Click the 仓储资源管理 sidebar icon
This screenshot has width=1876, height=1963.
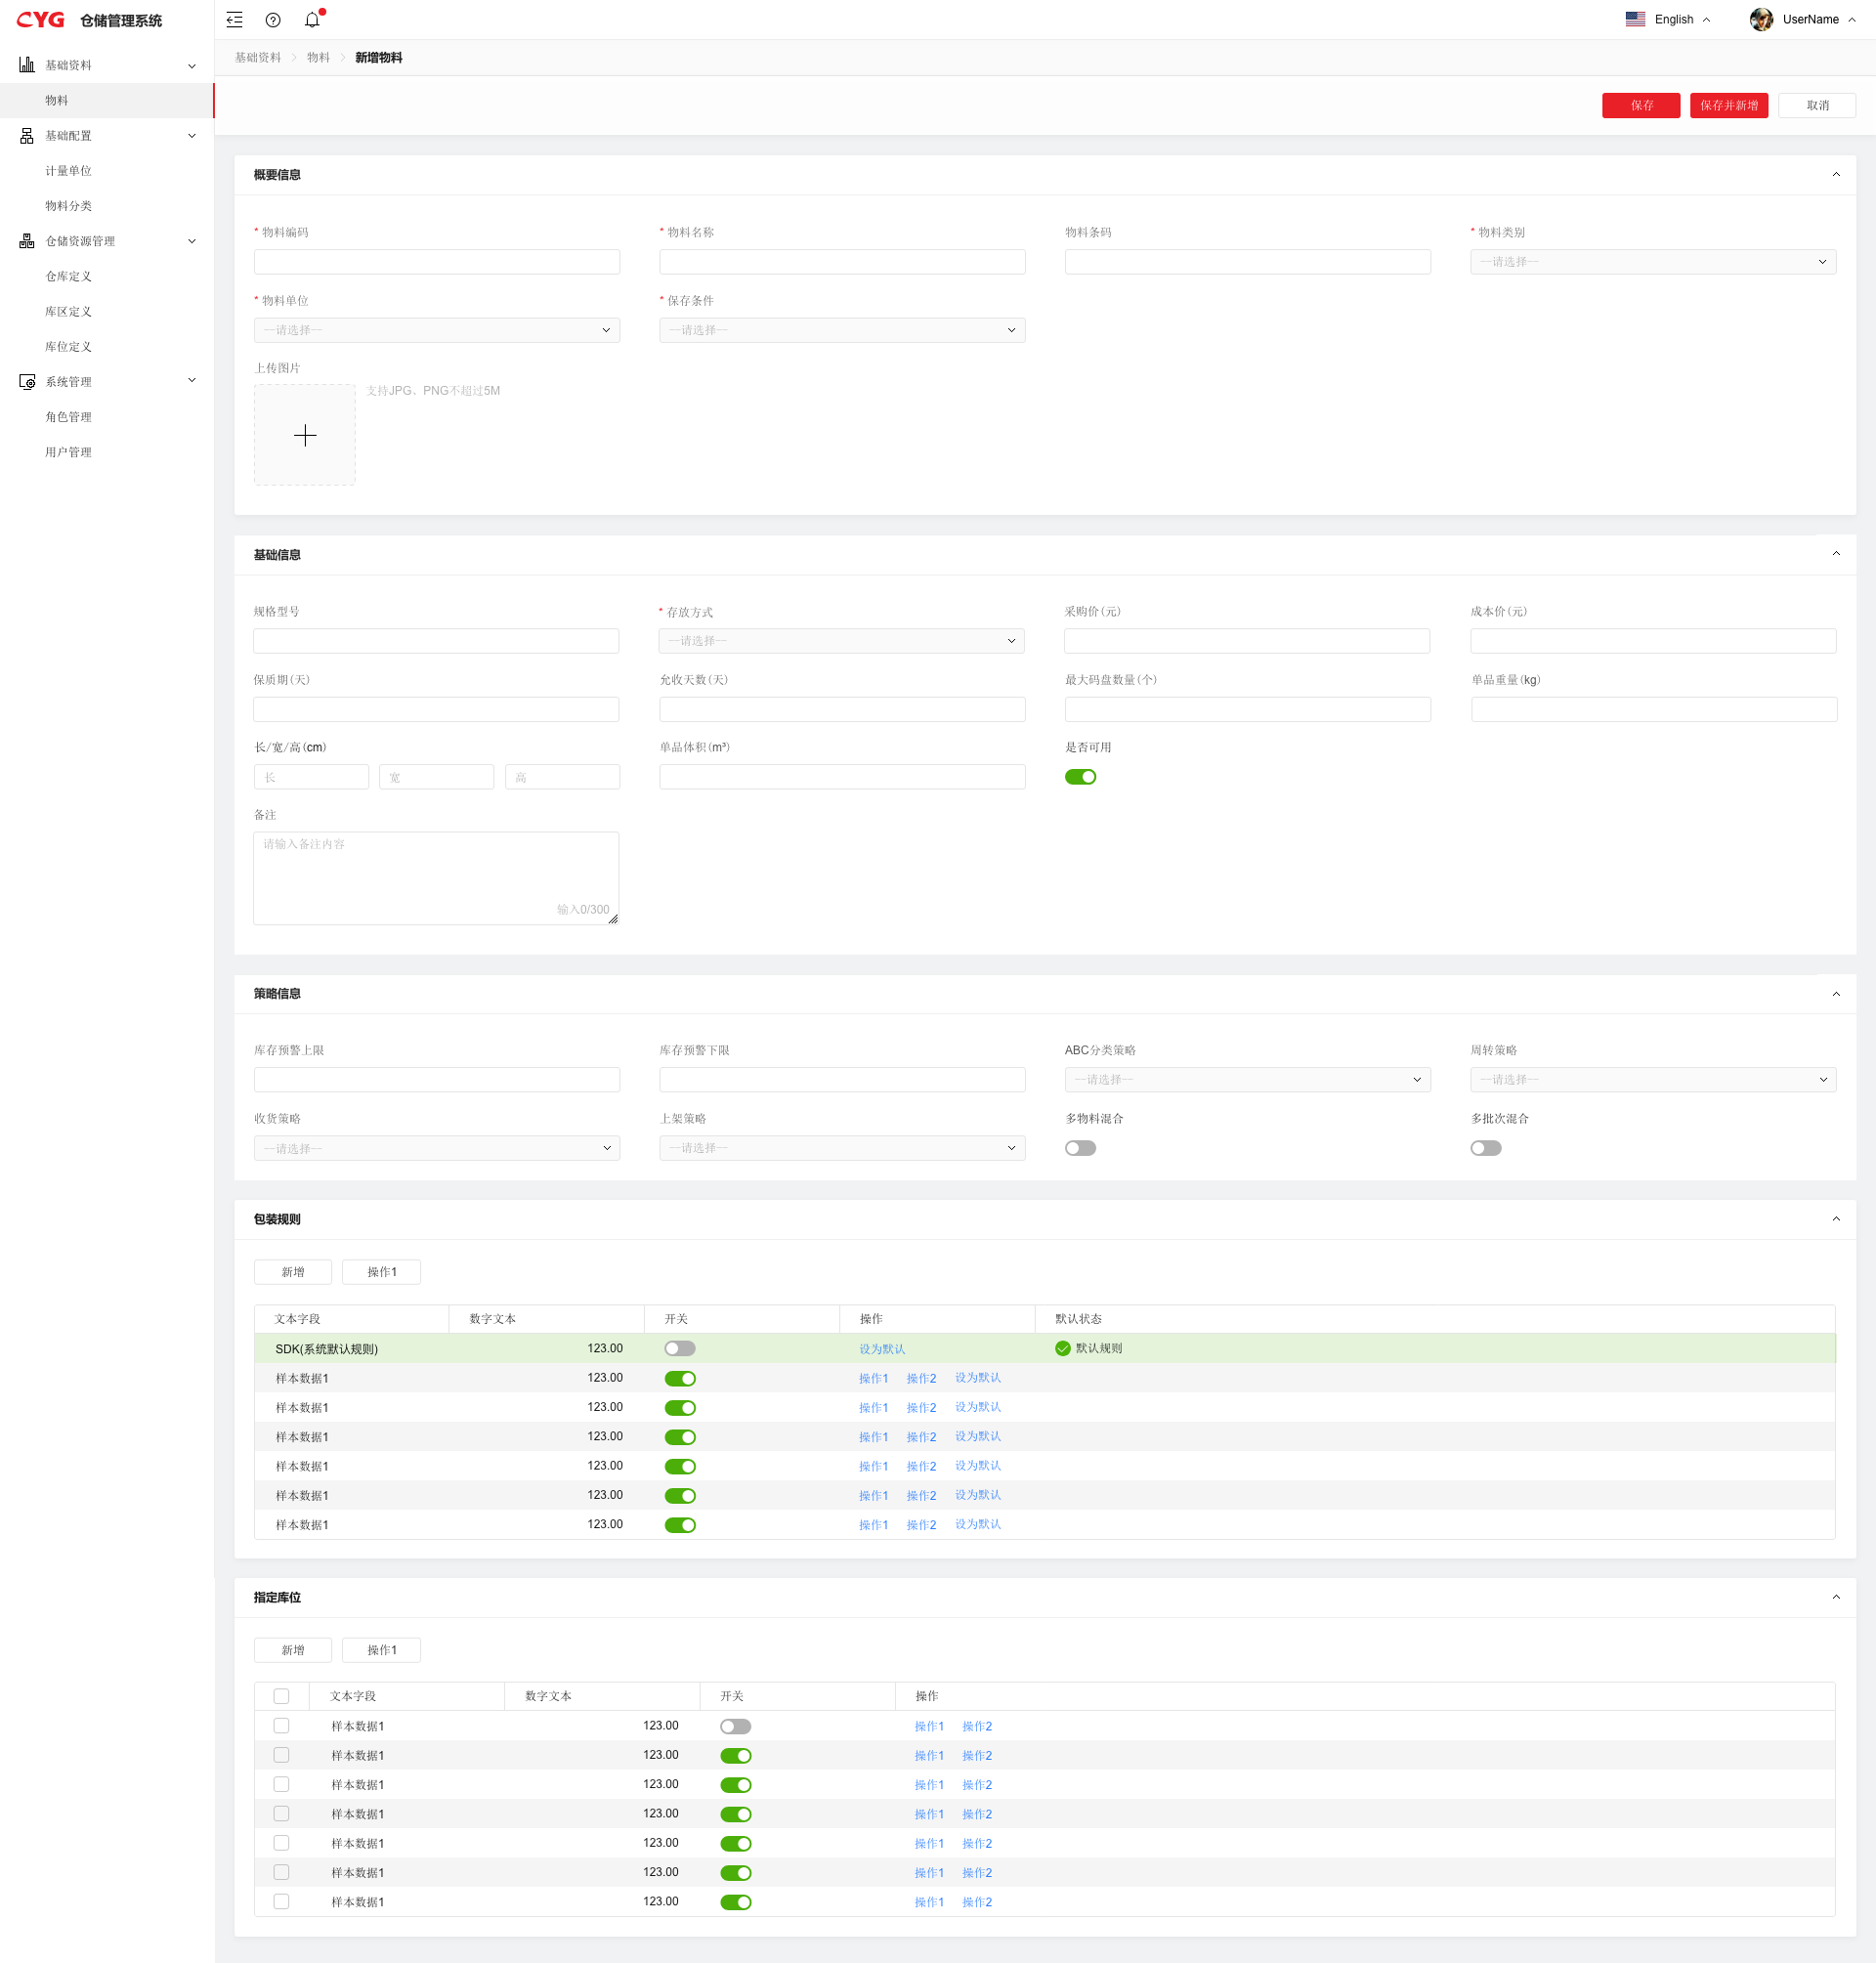point(27,241)
